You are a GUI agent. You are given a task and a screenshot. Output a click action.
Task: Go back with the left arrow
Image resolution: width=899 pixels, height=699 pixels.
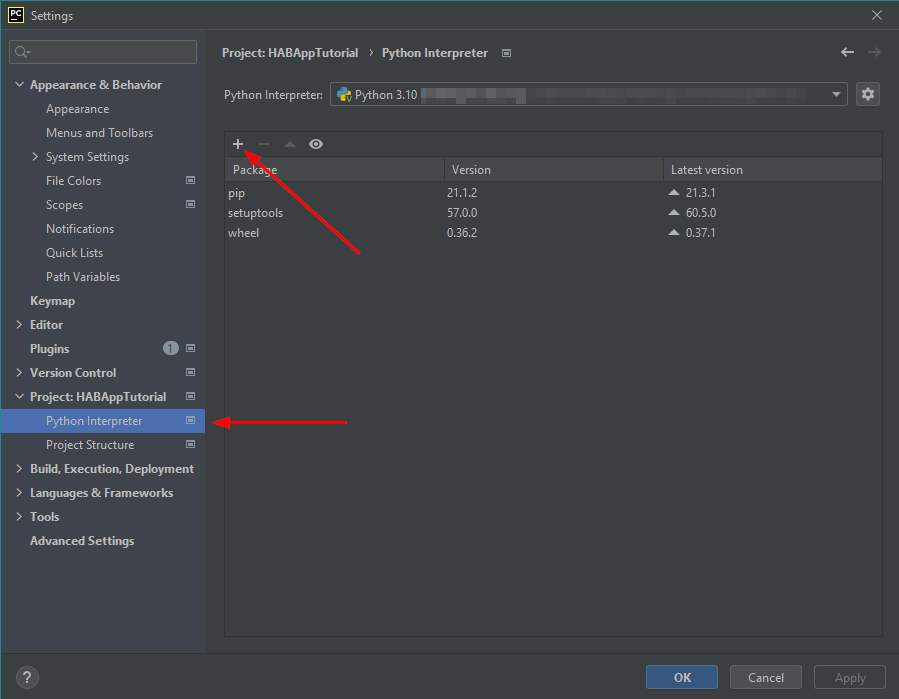pyautogui.click(x=847, y=52)
